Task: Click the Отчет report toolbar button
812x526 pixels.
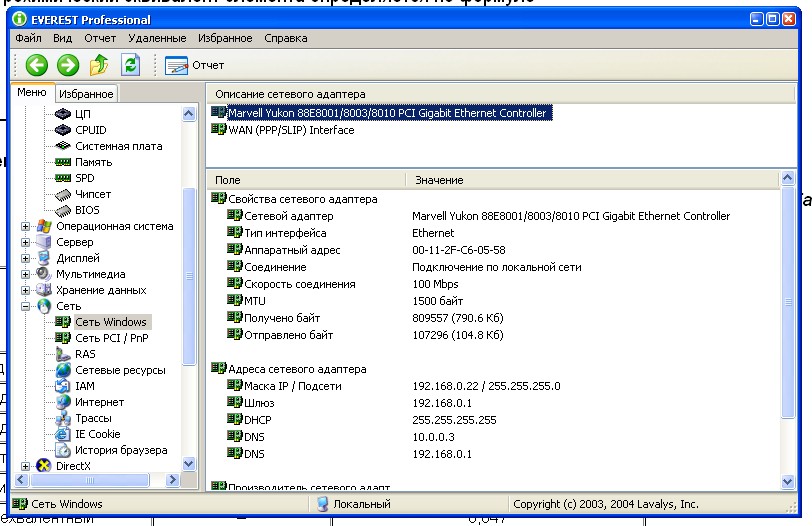Action: click(194, 65)
